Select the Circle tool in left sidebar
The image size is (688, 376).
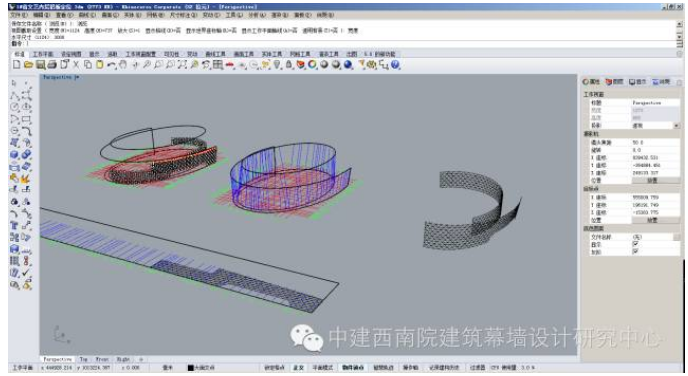point(14,107)
